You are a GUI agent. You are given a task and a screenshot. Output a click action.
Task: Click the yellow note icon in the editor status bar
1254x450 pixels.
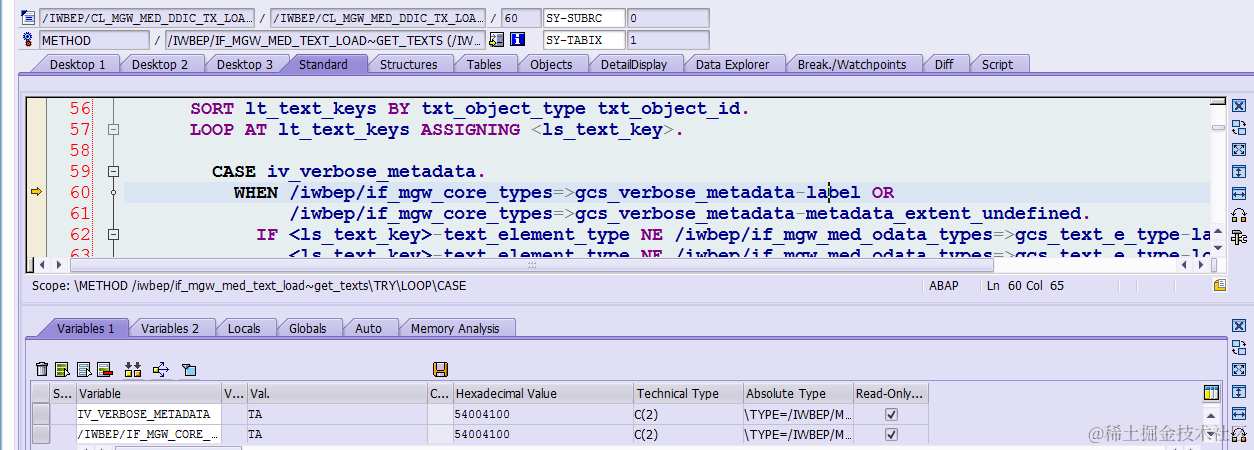1220,286
